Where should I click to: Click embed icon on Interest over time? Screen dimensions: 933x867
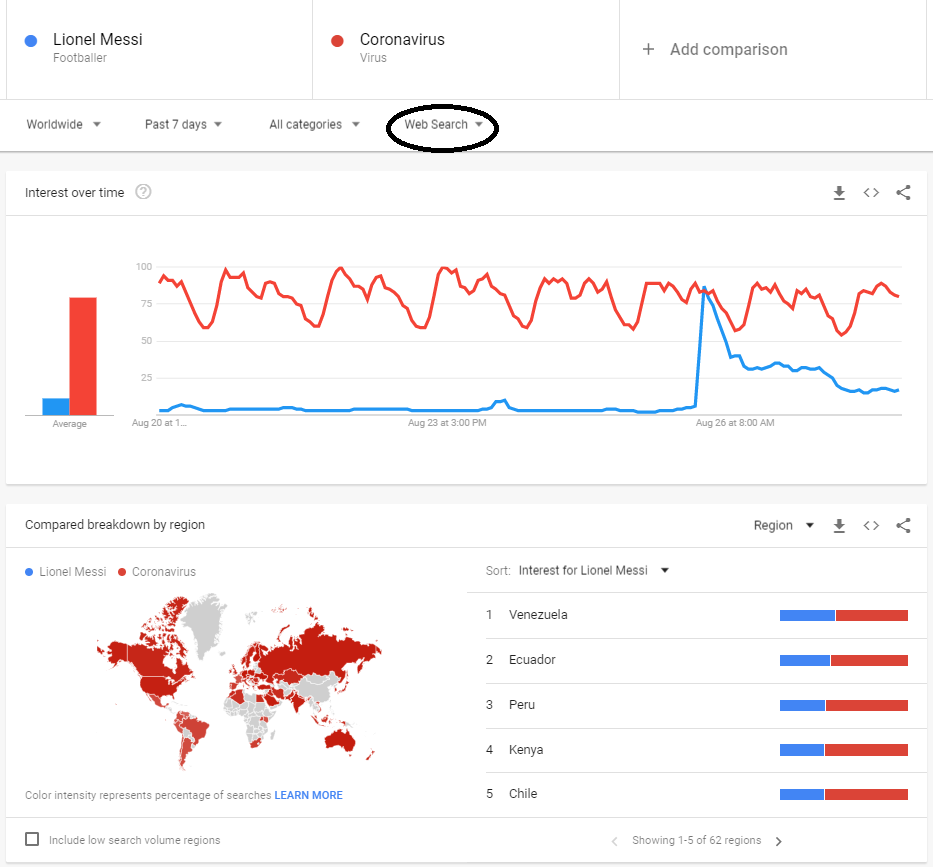point(871,193)
